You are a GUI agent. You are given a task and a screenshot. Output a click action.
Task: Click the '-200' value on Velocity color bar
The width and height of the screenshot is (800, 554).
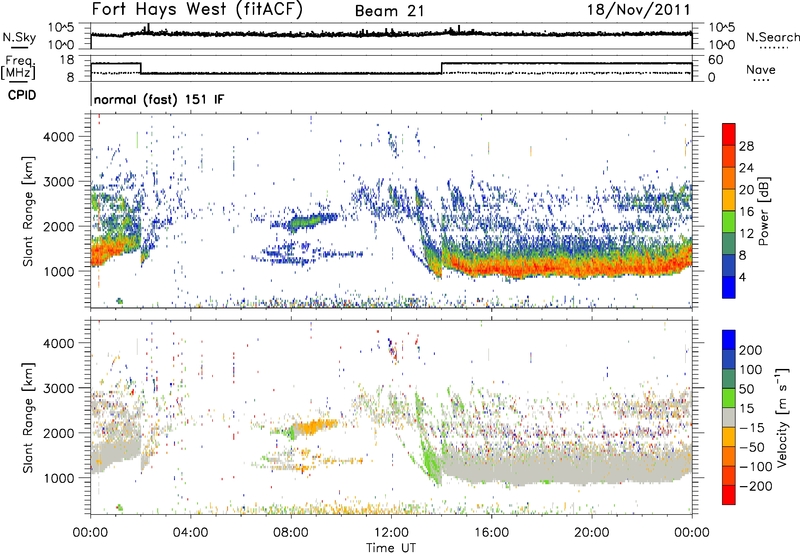[756, 486]
